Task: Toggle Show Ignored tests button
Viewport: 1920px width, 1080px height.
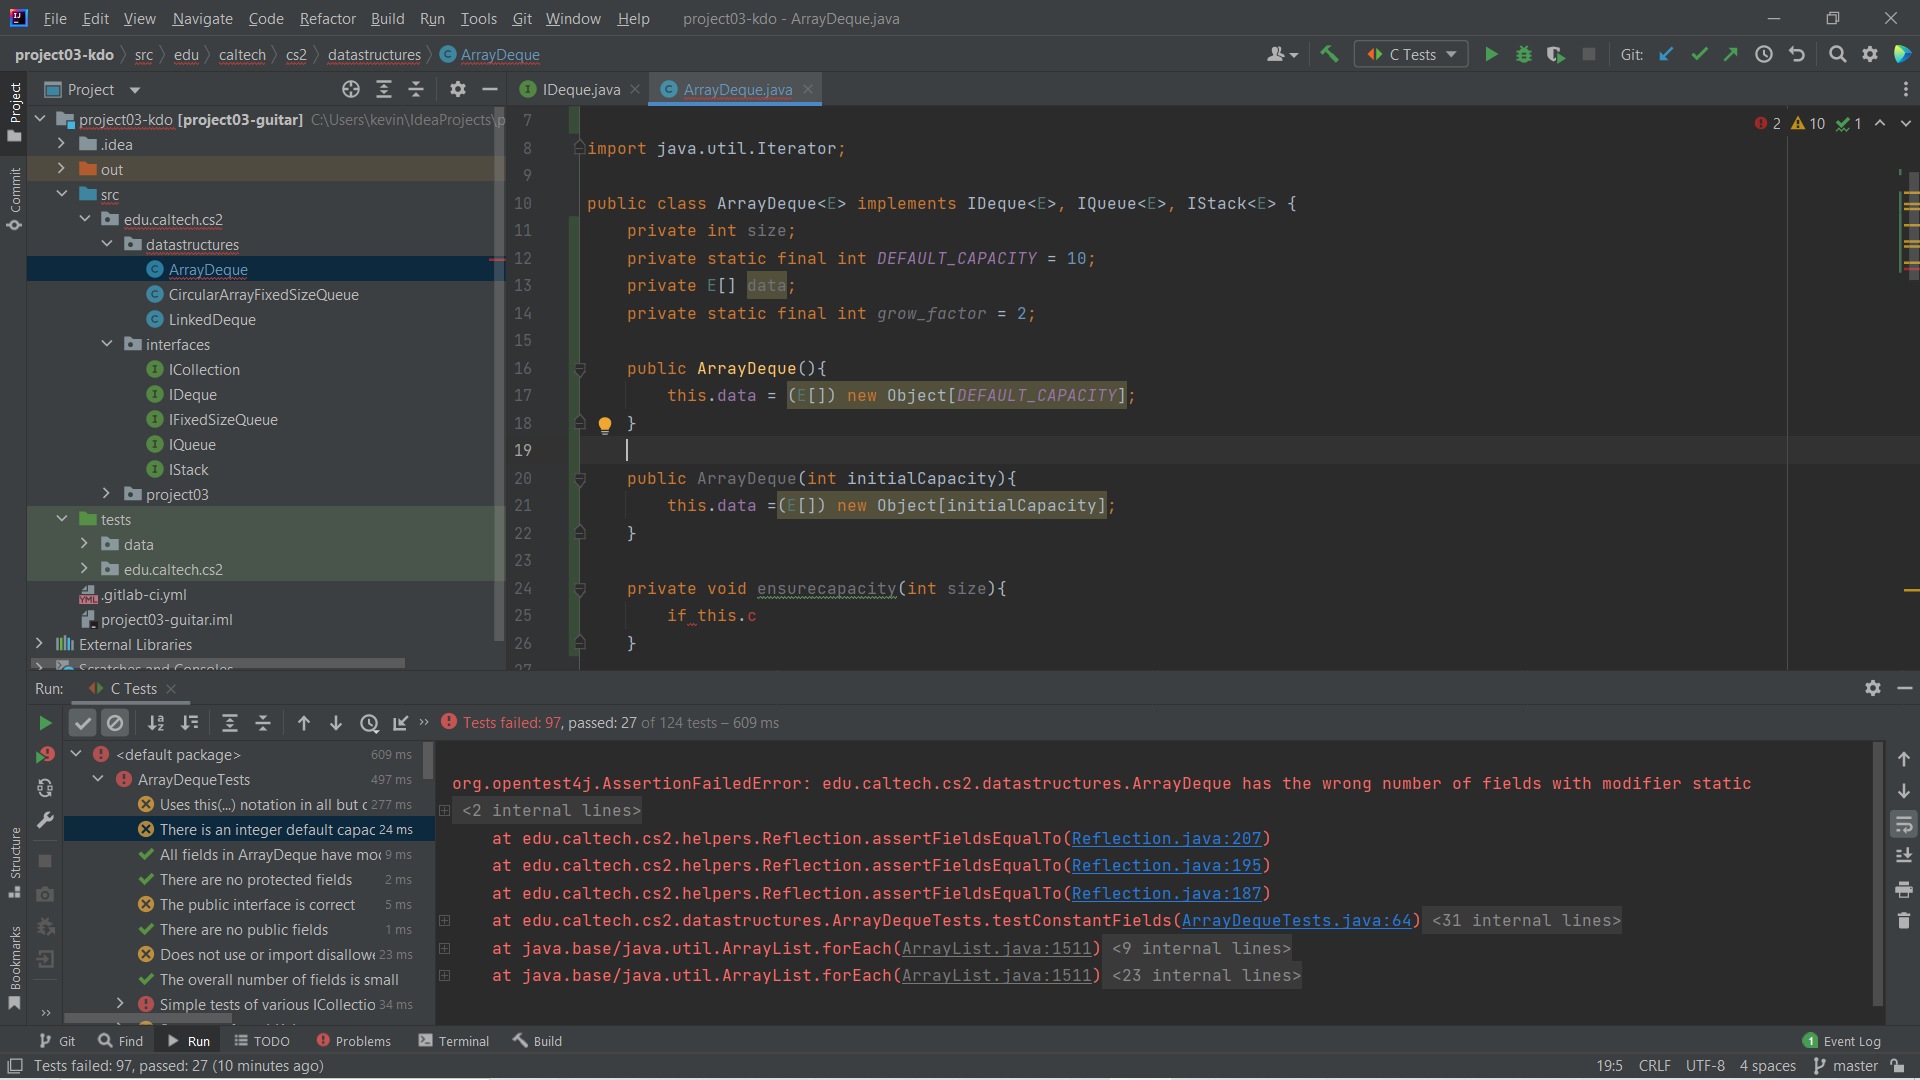Action: click(x=115, y=723)
